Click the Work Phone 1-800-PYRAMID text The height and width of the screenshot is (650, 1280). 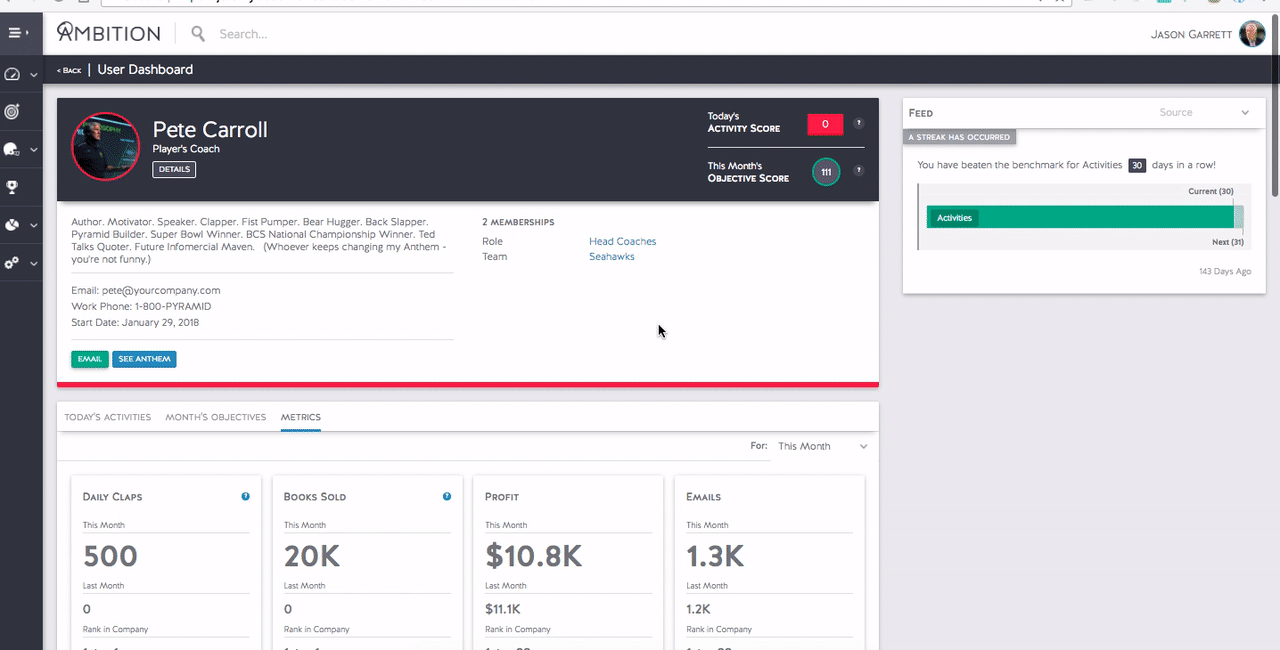[141, 307]
